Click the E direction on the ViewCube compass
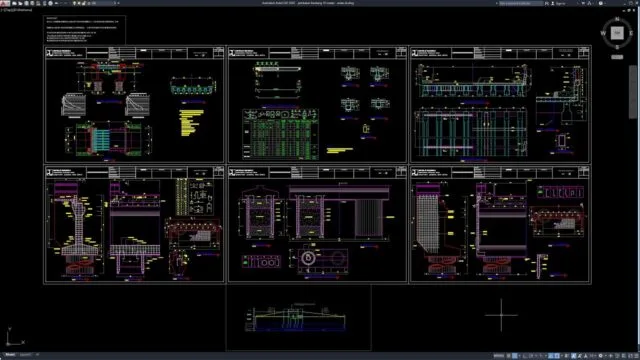This screenshot has height=360, width=640. pos(631,33)
